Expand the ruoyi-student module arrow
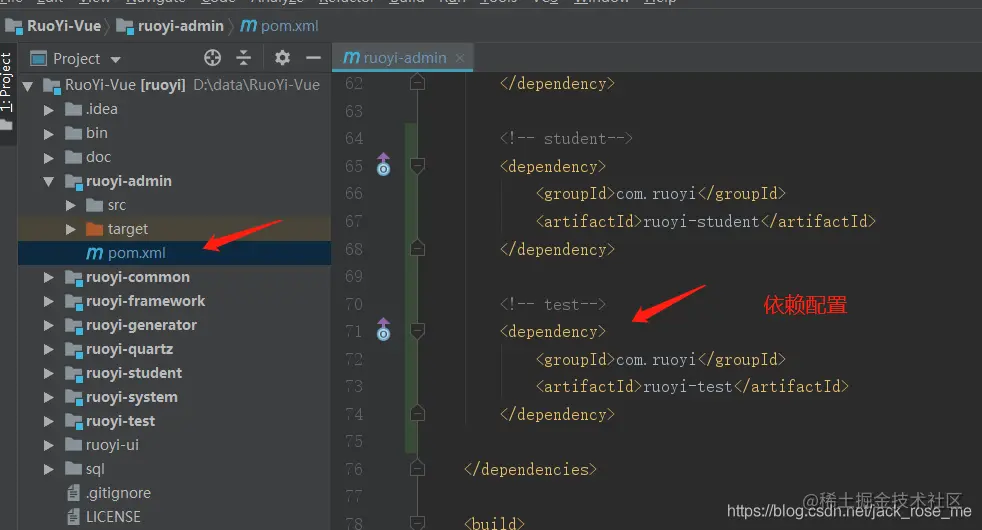Image resolution: width=982 pixels, height=530 pixels. (49, 374)
